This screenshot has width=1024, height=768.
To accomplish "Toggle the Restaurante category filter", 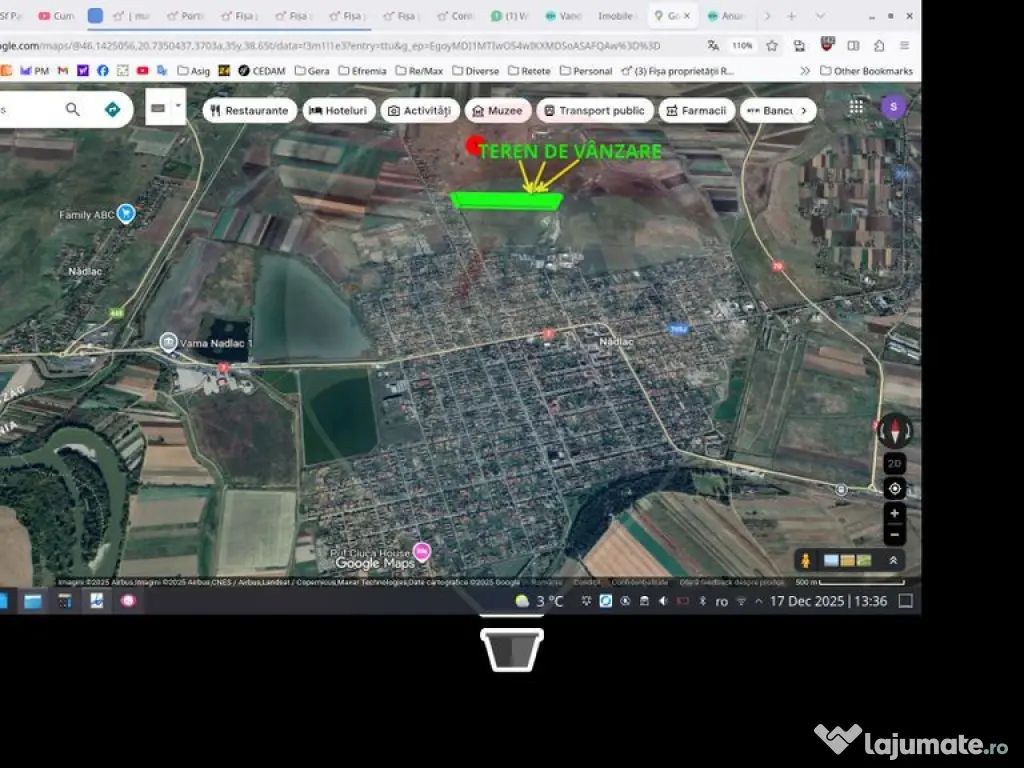I will (x=249, y=111).
